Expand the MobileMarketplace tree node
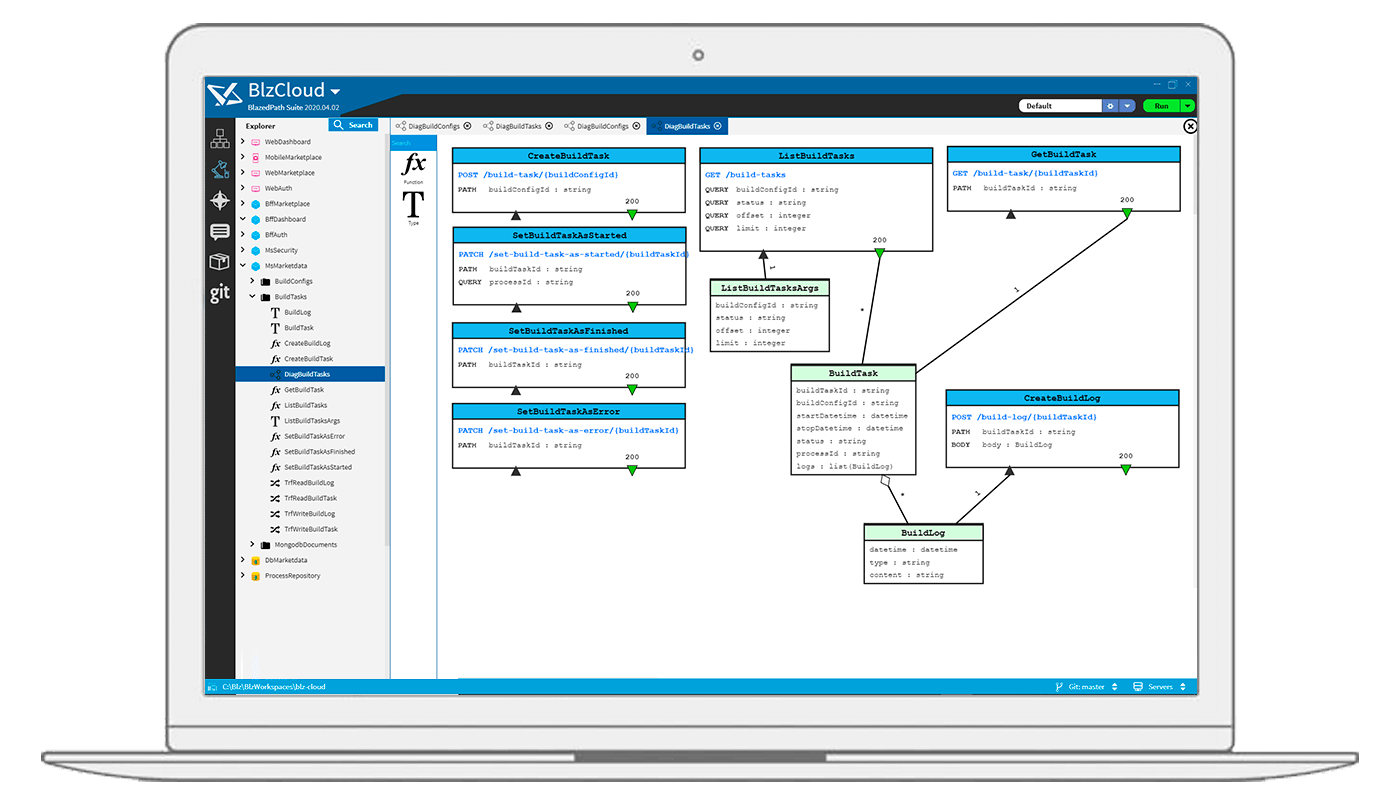 pos(243,158)
